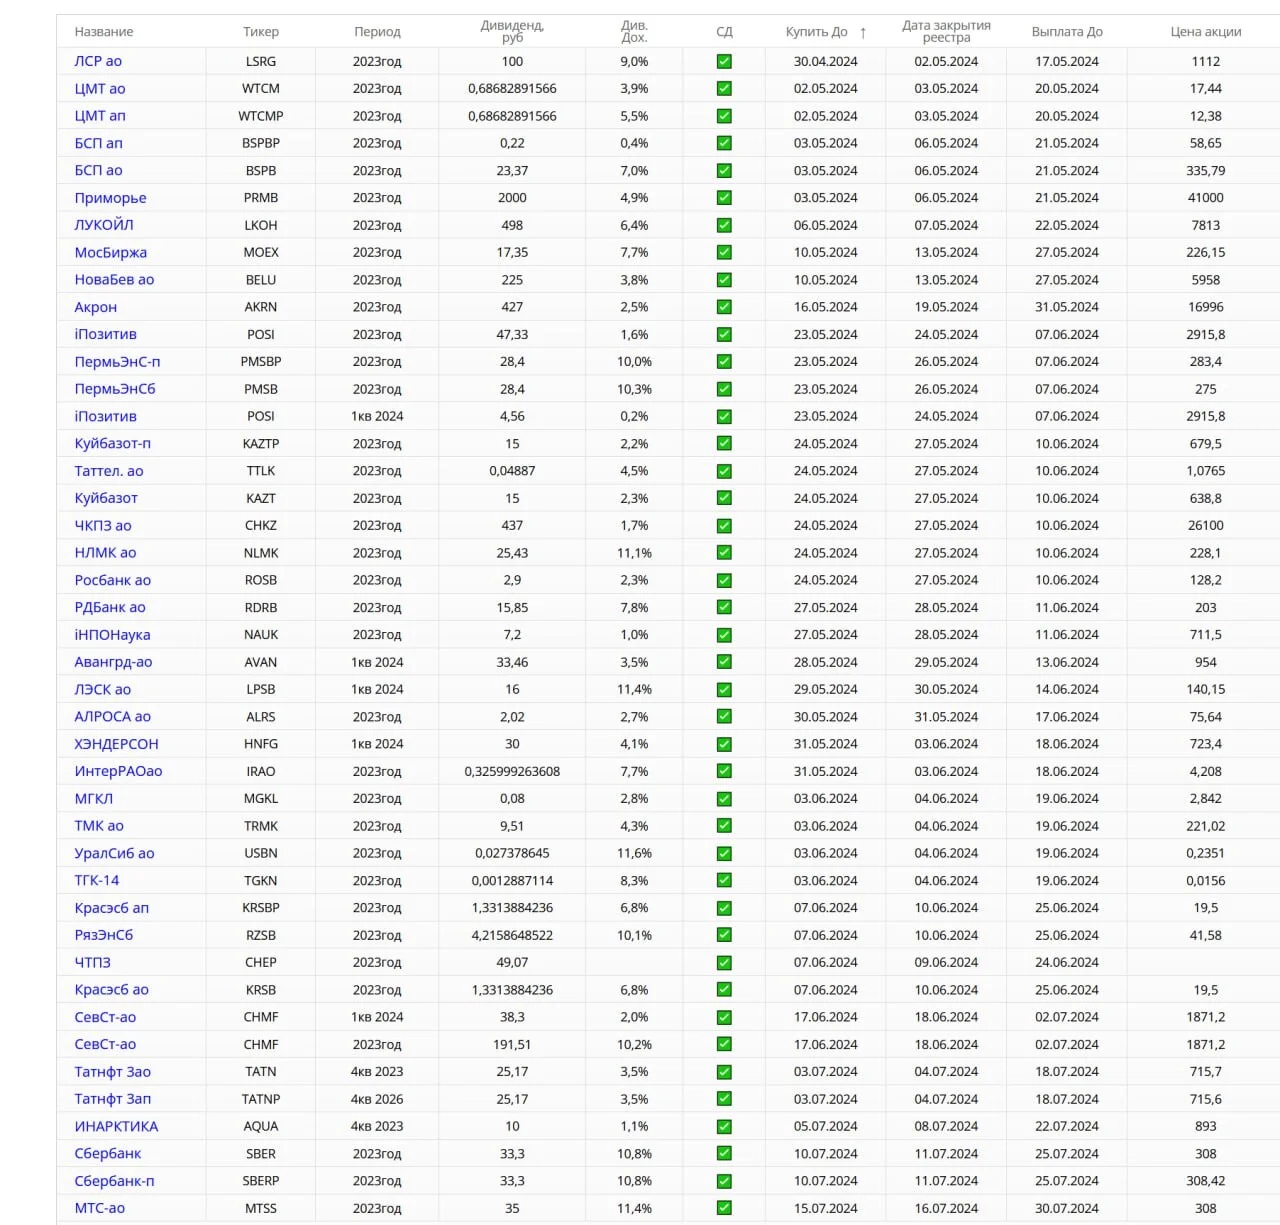Viewport: 1280px width, 1225px height.
Task: Toggle the СД checkbox for Акрон
Action: [724, 307]
